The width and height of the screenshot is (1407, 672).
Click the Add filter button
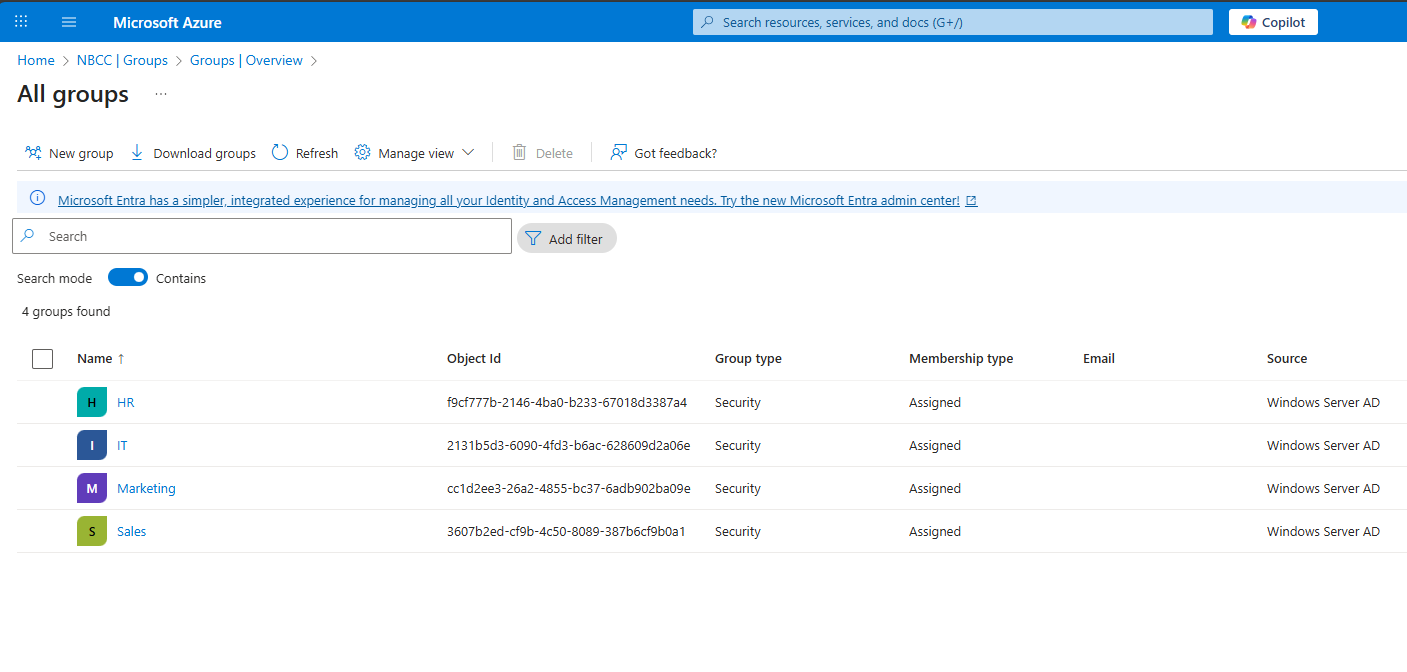[x=566, y=238]
